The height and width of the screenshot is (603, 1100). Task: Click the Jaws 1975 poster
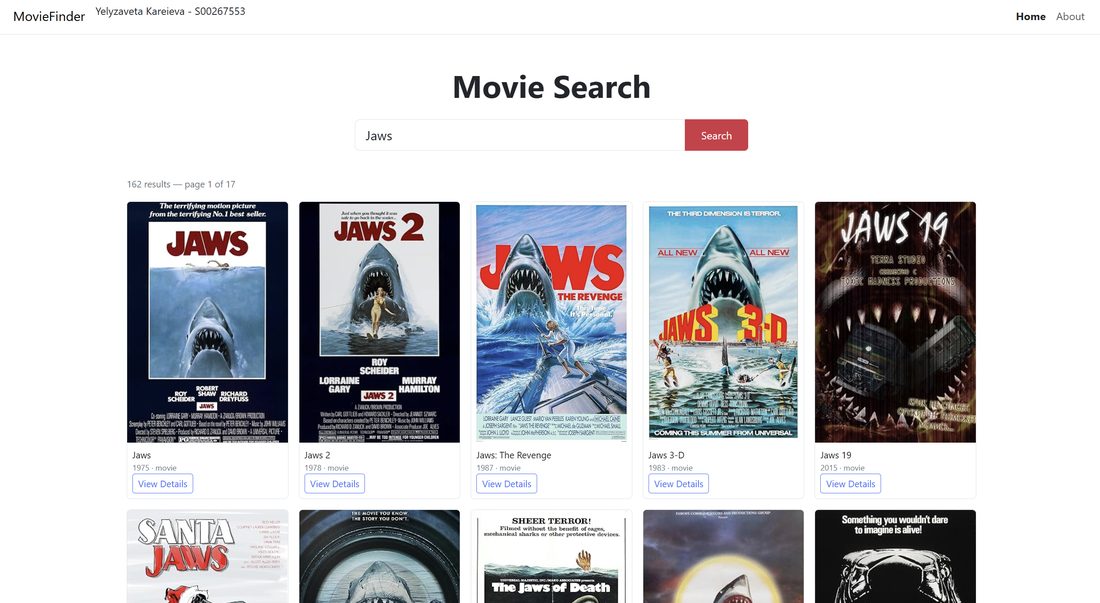click(208, 323)
